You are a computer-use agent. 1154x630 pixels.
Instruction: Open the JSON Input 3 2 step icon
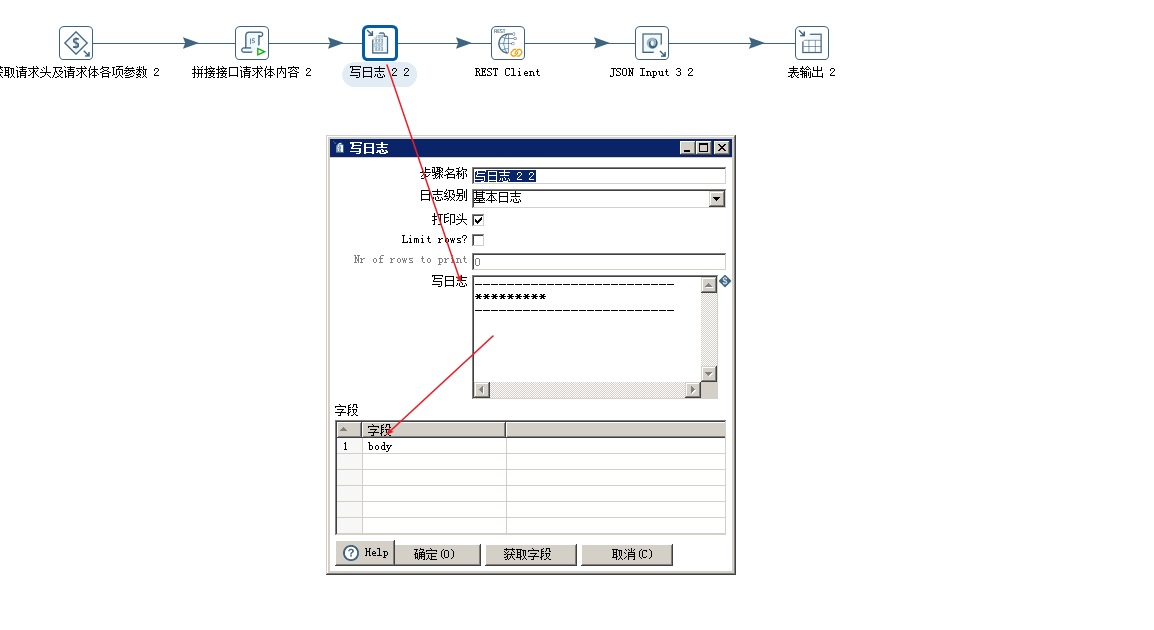click(x=652, y=42)
